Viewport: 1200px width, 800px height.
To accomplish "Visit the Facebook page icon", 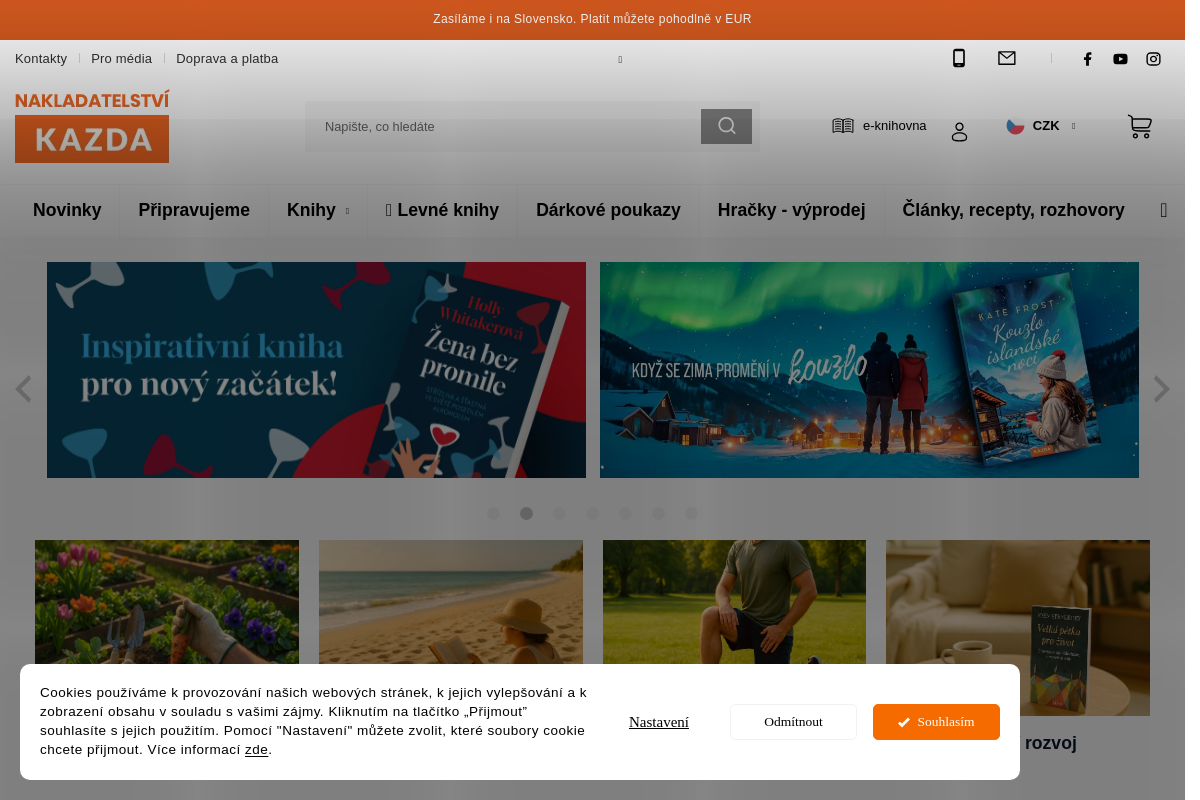I will [1087, 59].
